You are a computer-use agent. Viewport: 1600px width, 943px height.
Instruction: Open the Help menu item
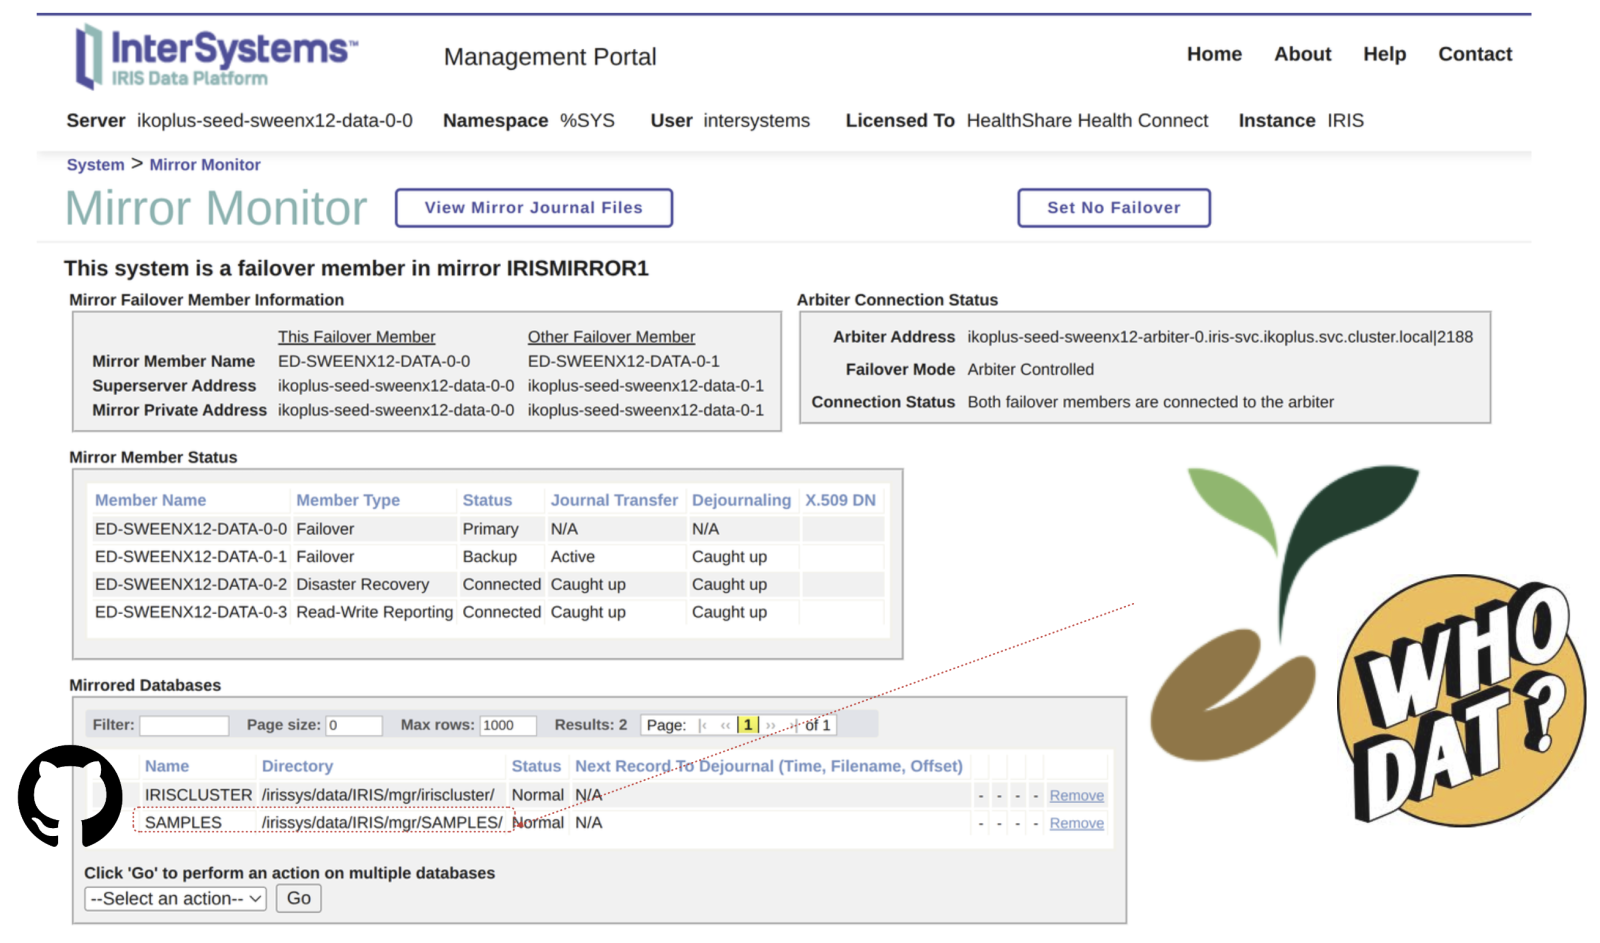1384,54
